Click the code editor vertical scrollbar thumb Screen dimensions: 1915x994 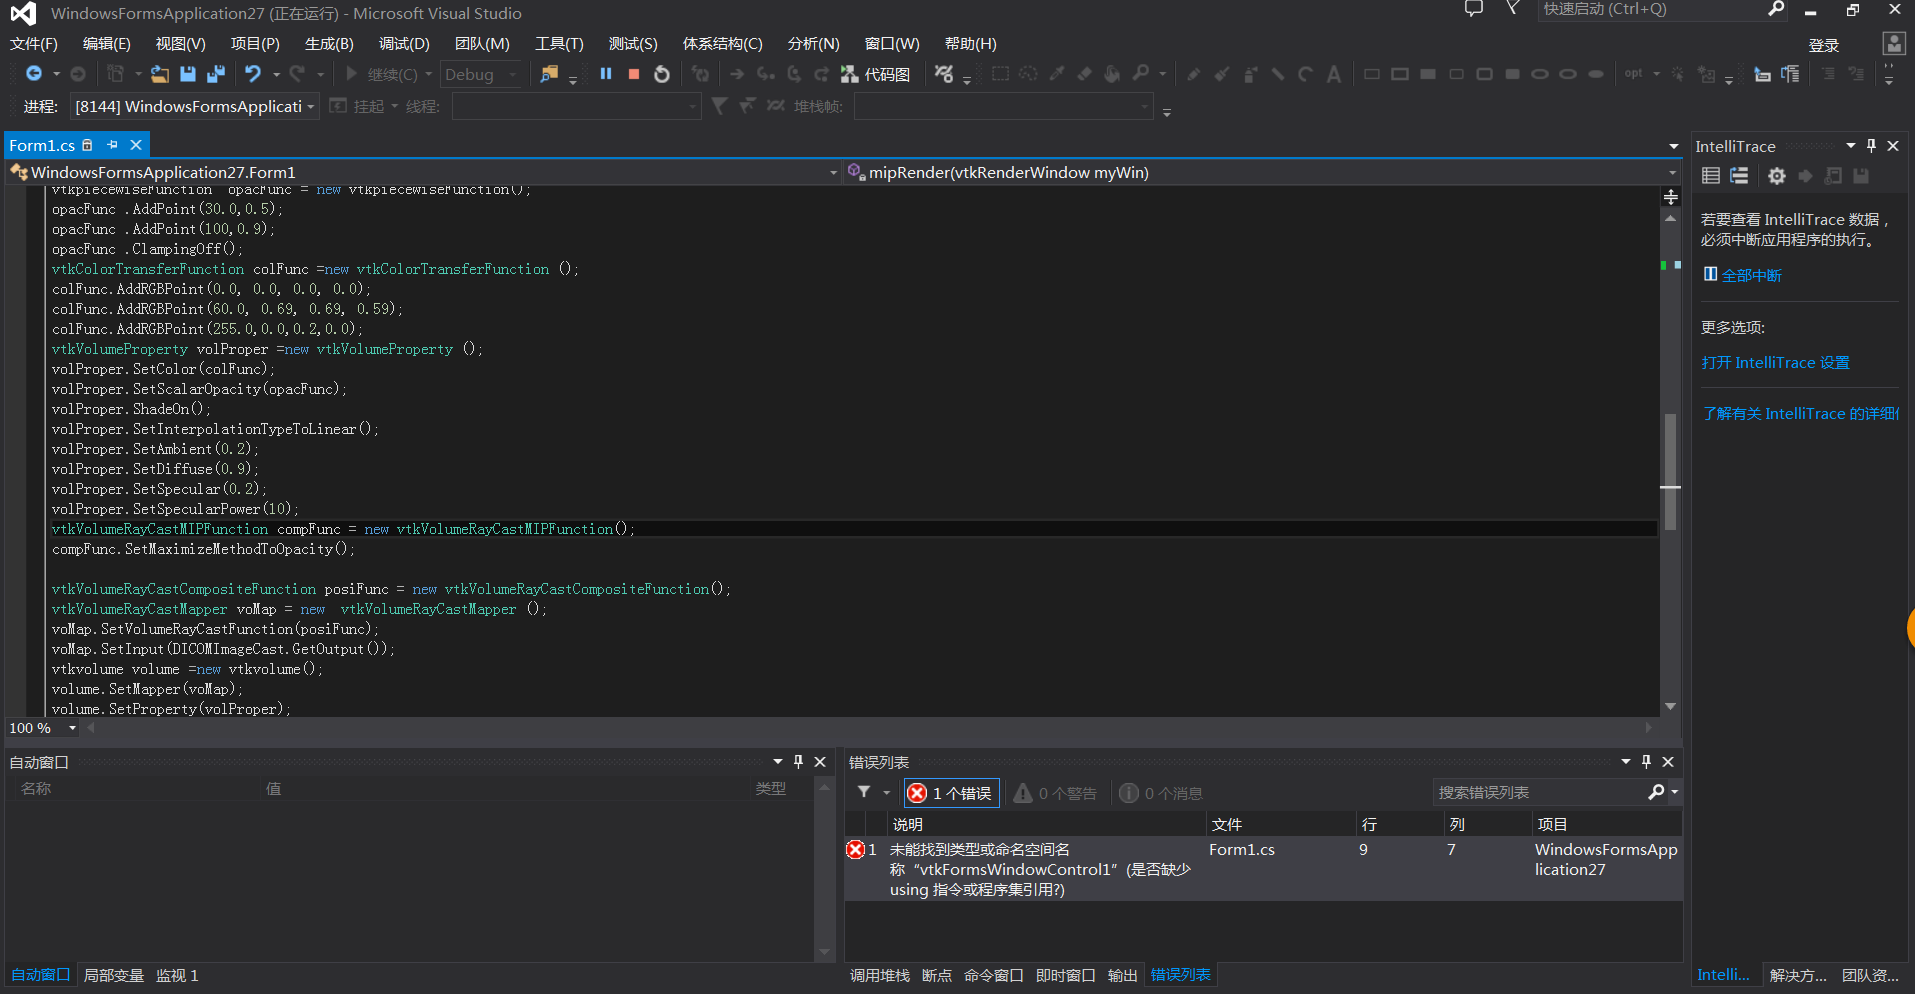point(1670,470)
